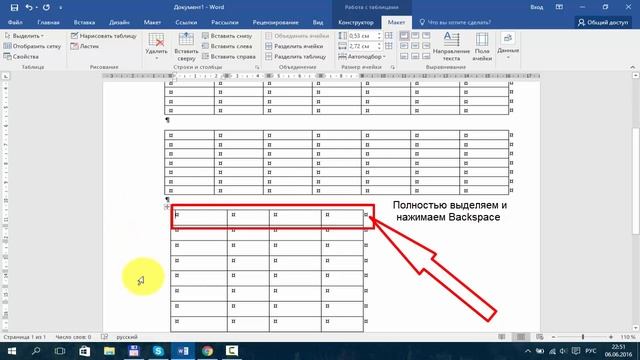Collapse the ribbon with chevron arrow
640x360 pixels.
click(632, 67)
